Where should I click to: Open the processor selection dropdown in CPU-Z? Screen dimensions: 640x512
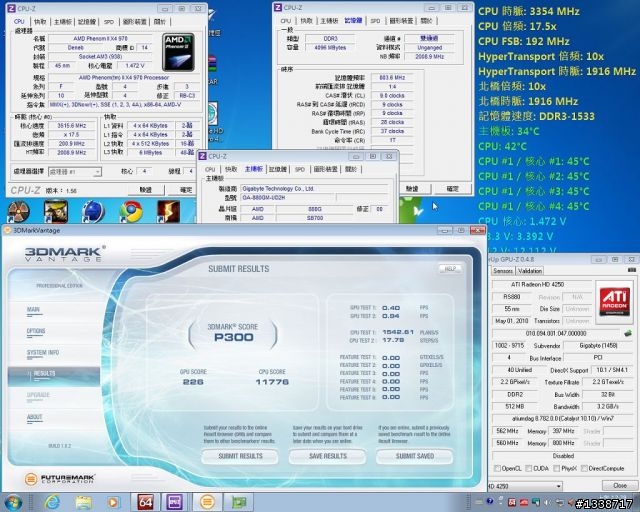point(75,172)
